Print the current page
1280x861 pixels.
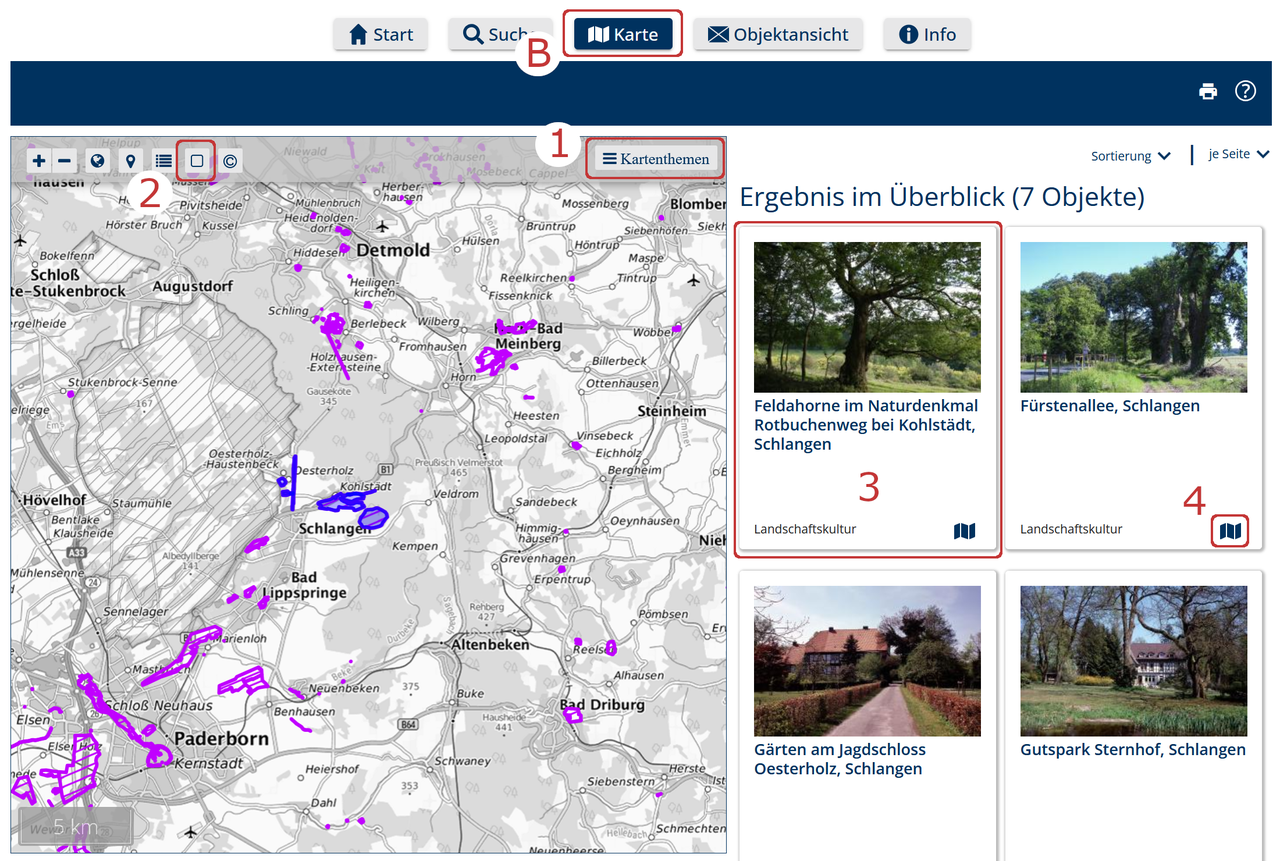pyautogui.click(x=1208, y=92)
